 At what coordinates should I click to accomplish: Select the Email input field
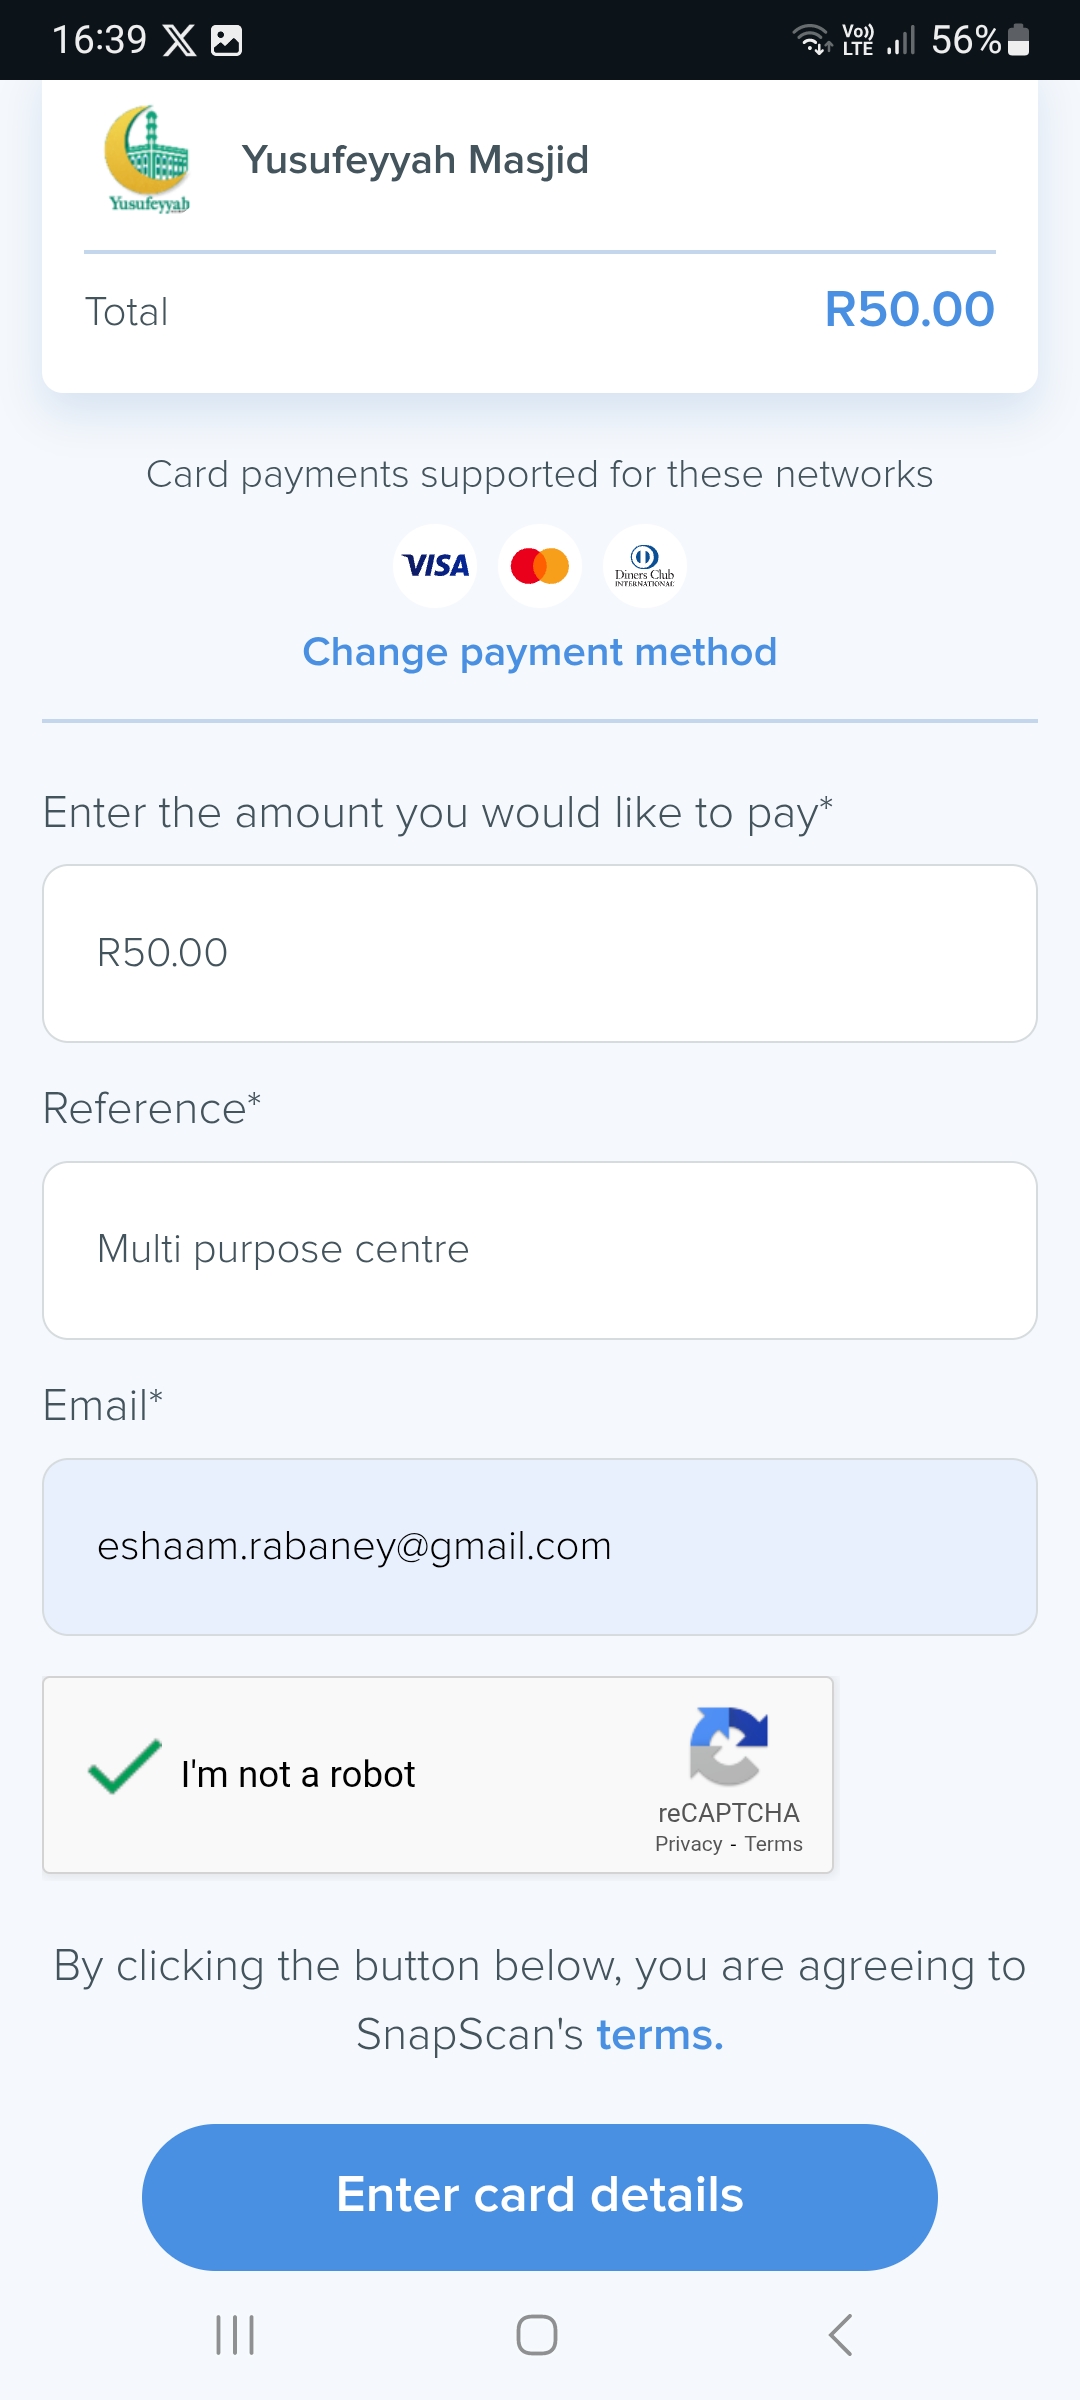(x=540, y=1547)
